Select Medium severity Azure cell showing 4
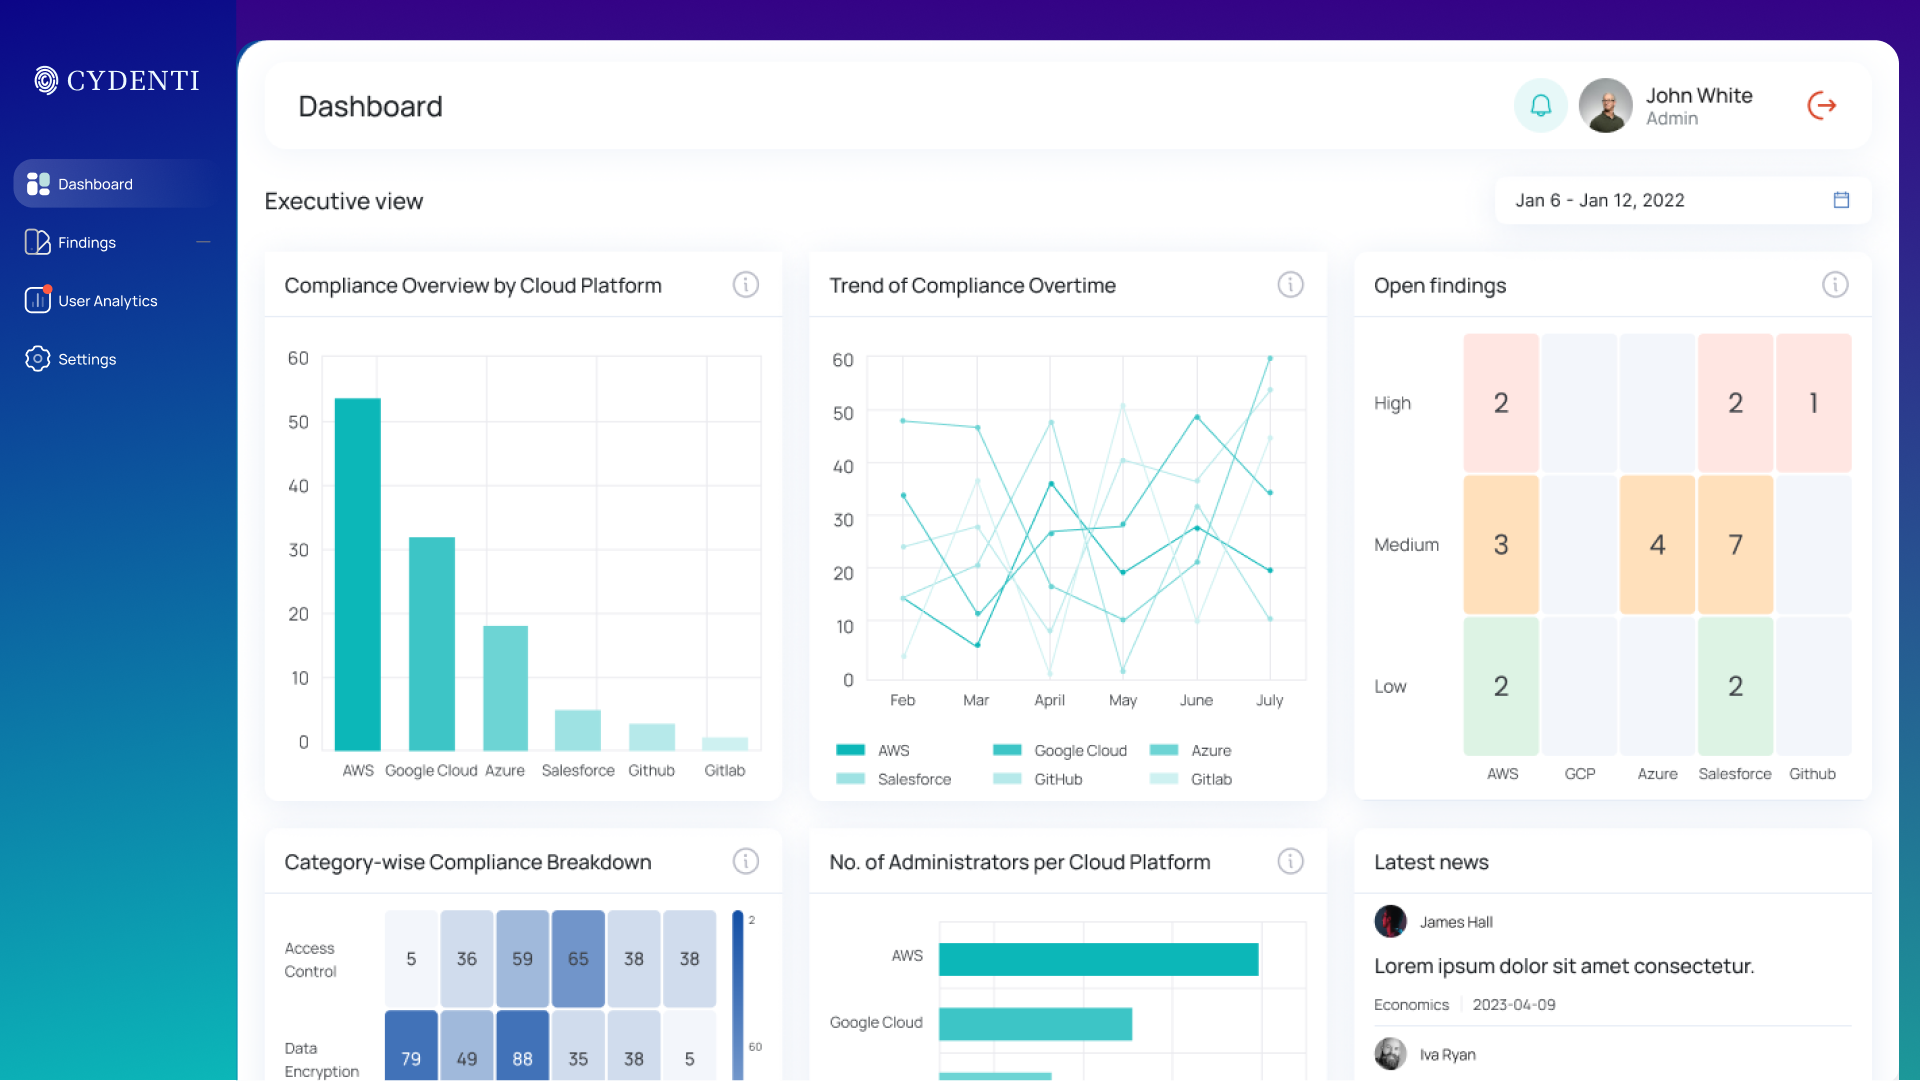Screen dimensions: 1920x1081 [x=1657, y=545]
